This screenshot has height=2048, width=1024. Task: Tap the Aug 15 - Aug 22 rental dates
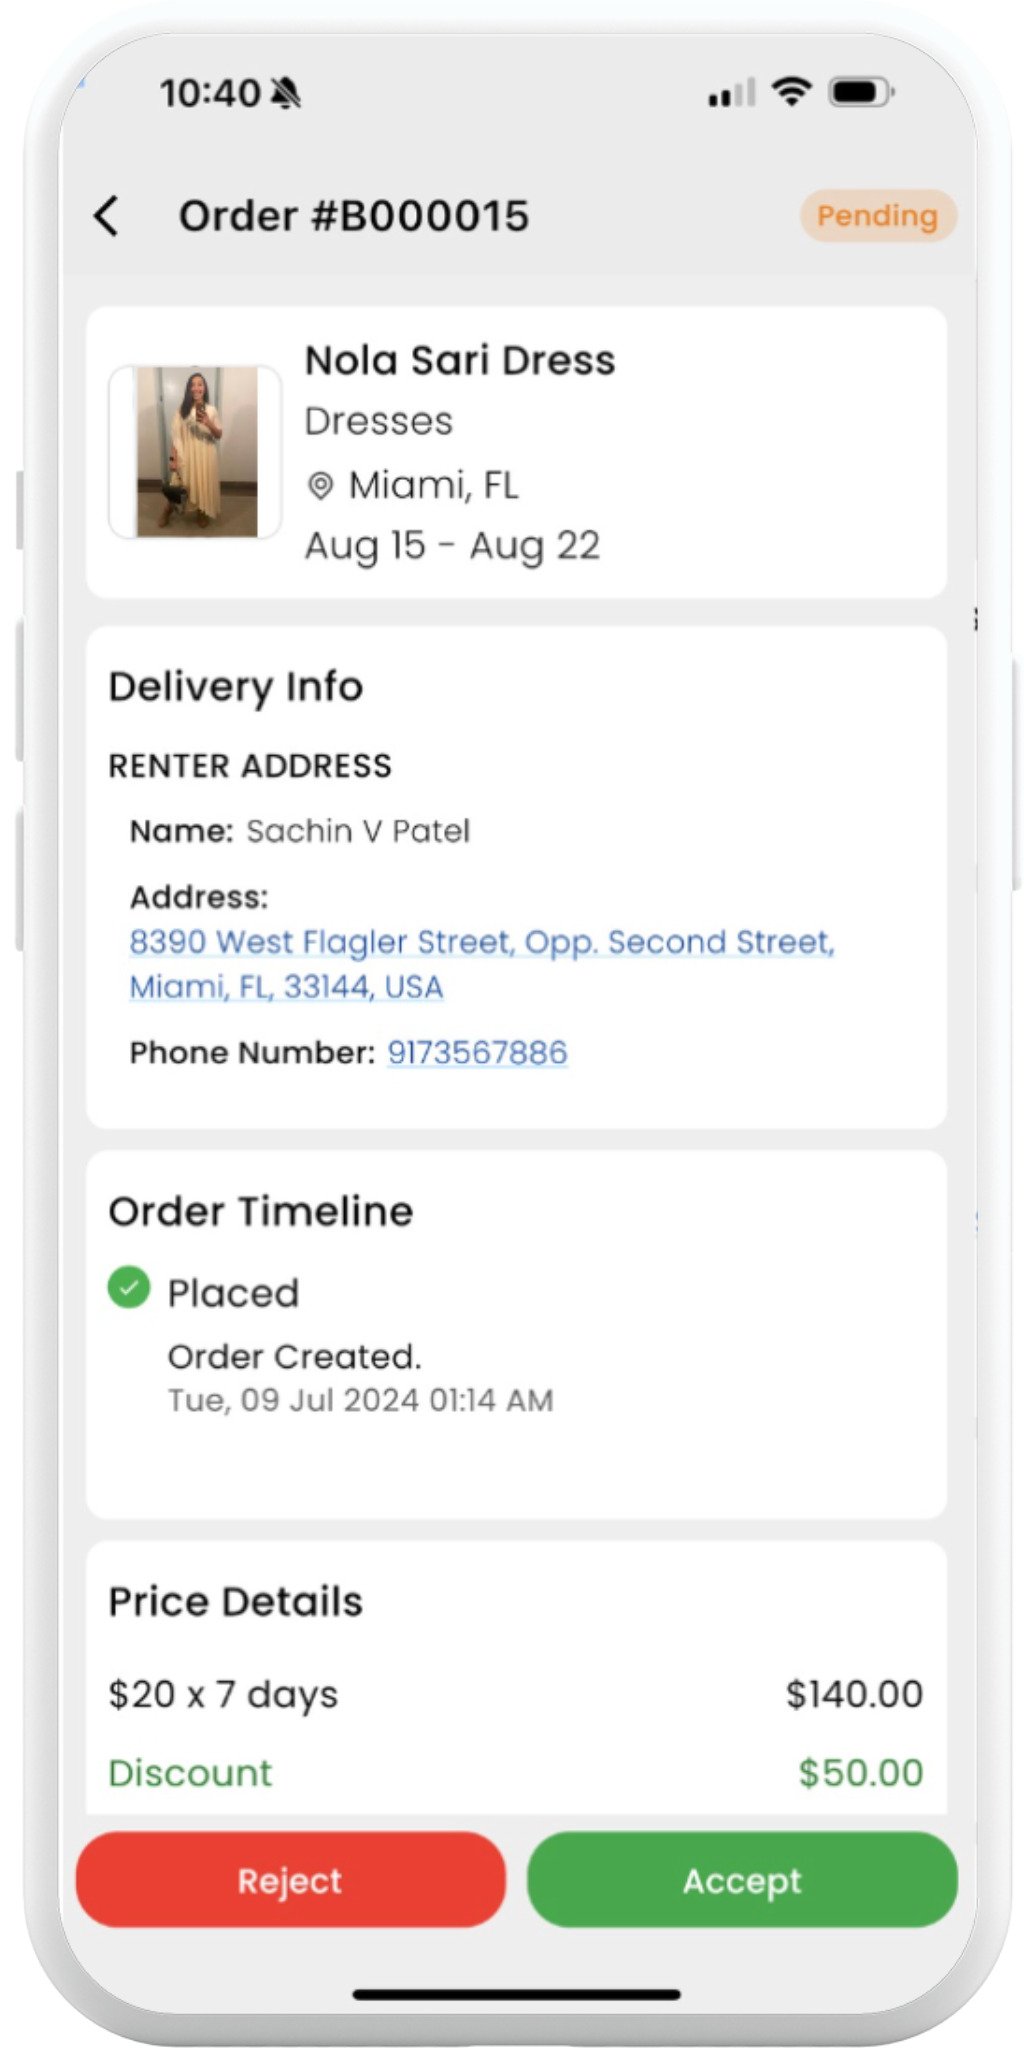tap(452, 546)
